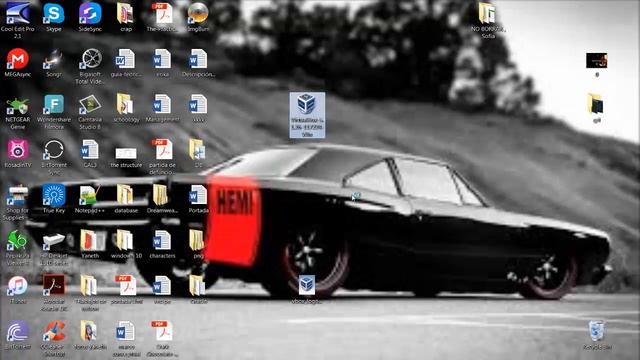This screenshot has height=360, width=640.
Task: Open the True Key shortcut
Action: pos(54,199)
